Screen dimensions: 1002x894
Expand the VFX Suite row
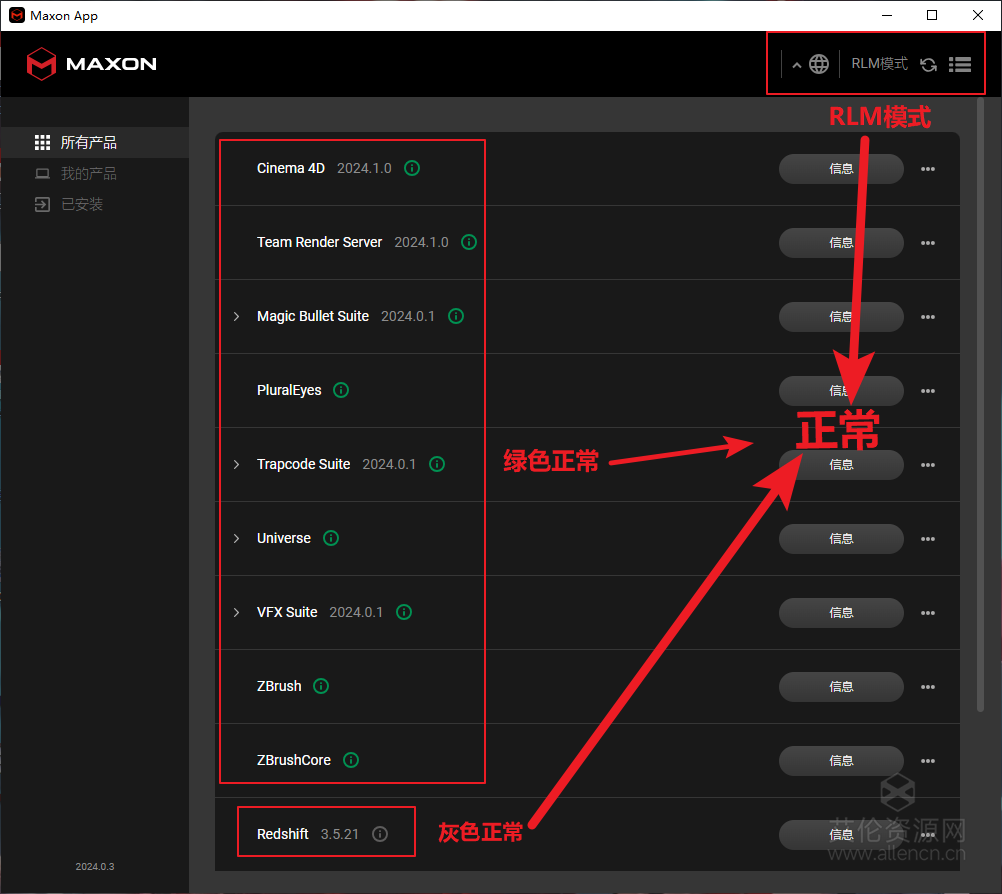point(236,612)
